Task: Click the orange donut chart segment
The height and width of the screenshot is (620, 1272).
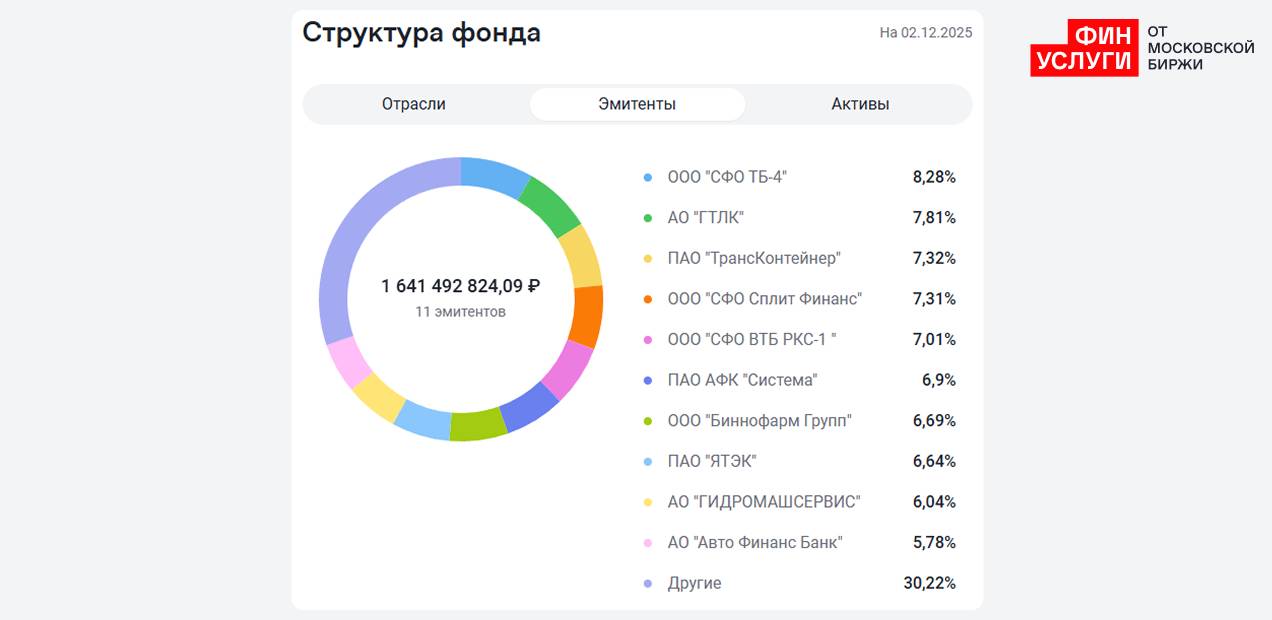Action: pyautogui.click(x=586, y=316)
